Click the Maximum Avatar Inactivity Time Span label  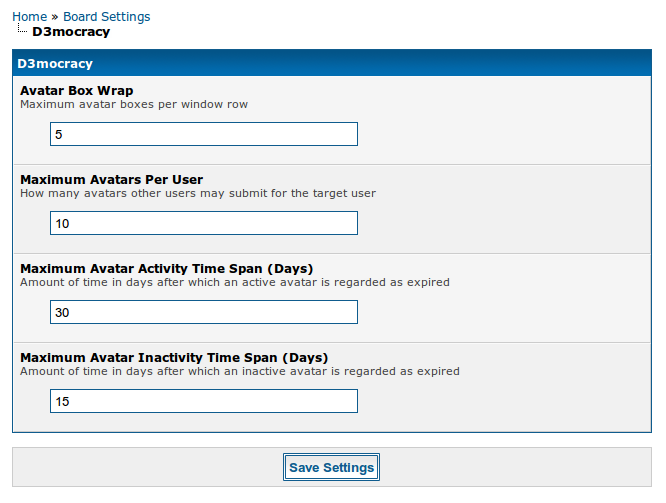(x=174, y=358)
